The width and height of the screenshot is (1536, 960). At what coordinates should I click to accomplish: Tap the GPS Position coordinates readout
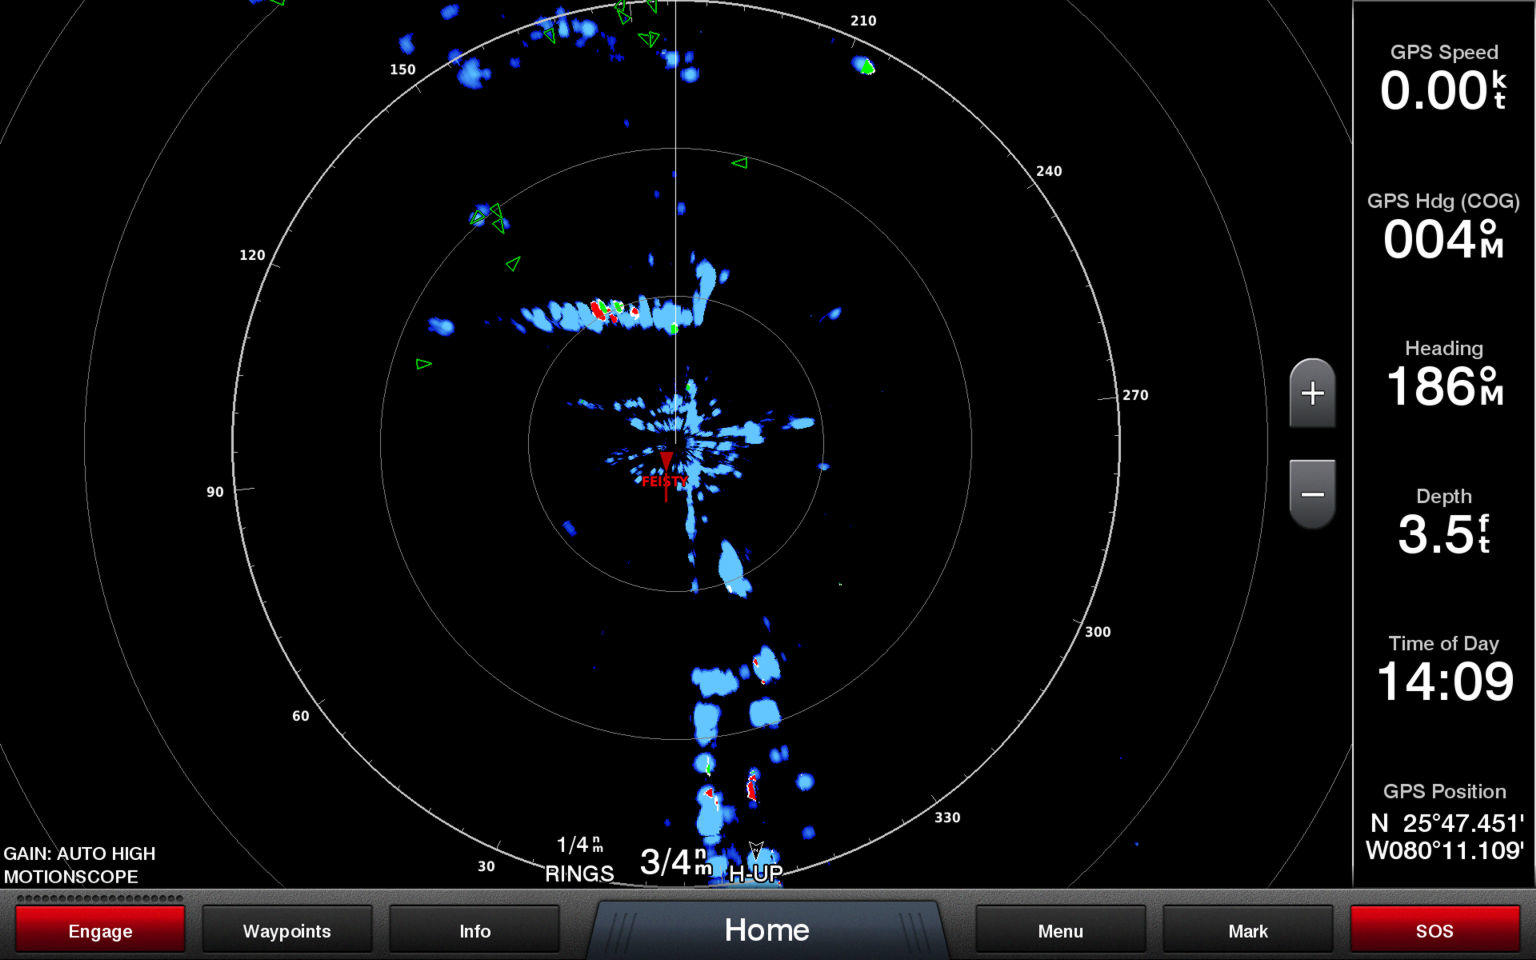tap(1444, 822)
